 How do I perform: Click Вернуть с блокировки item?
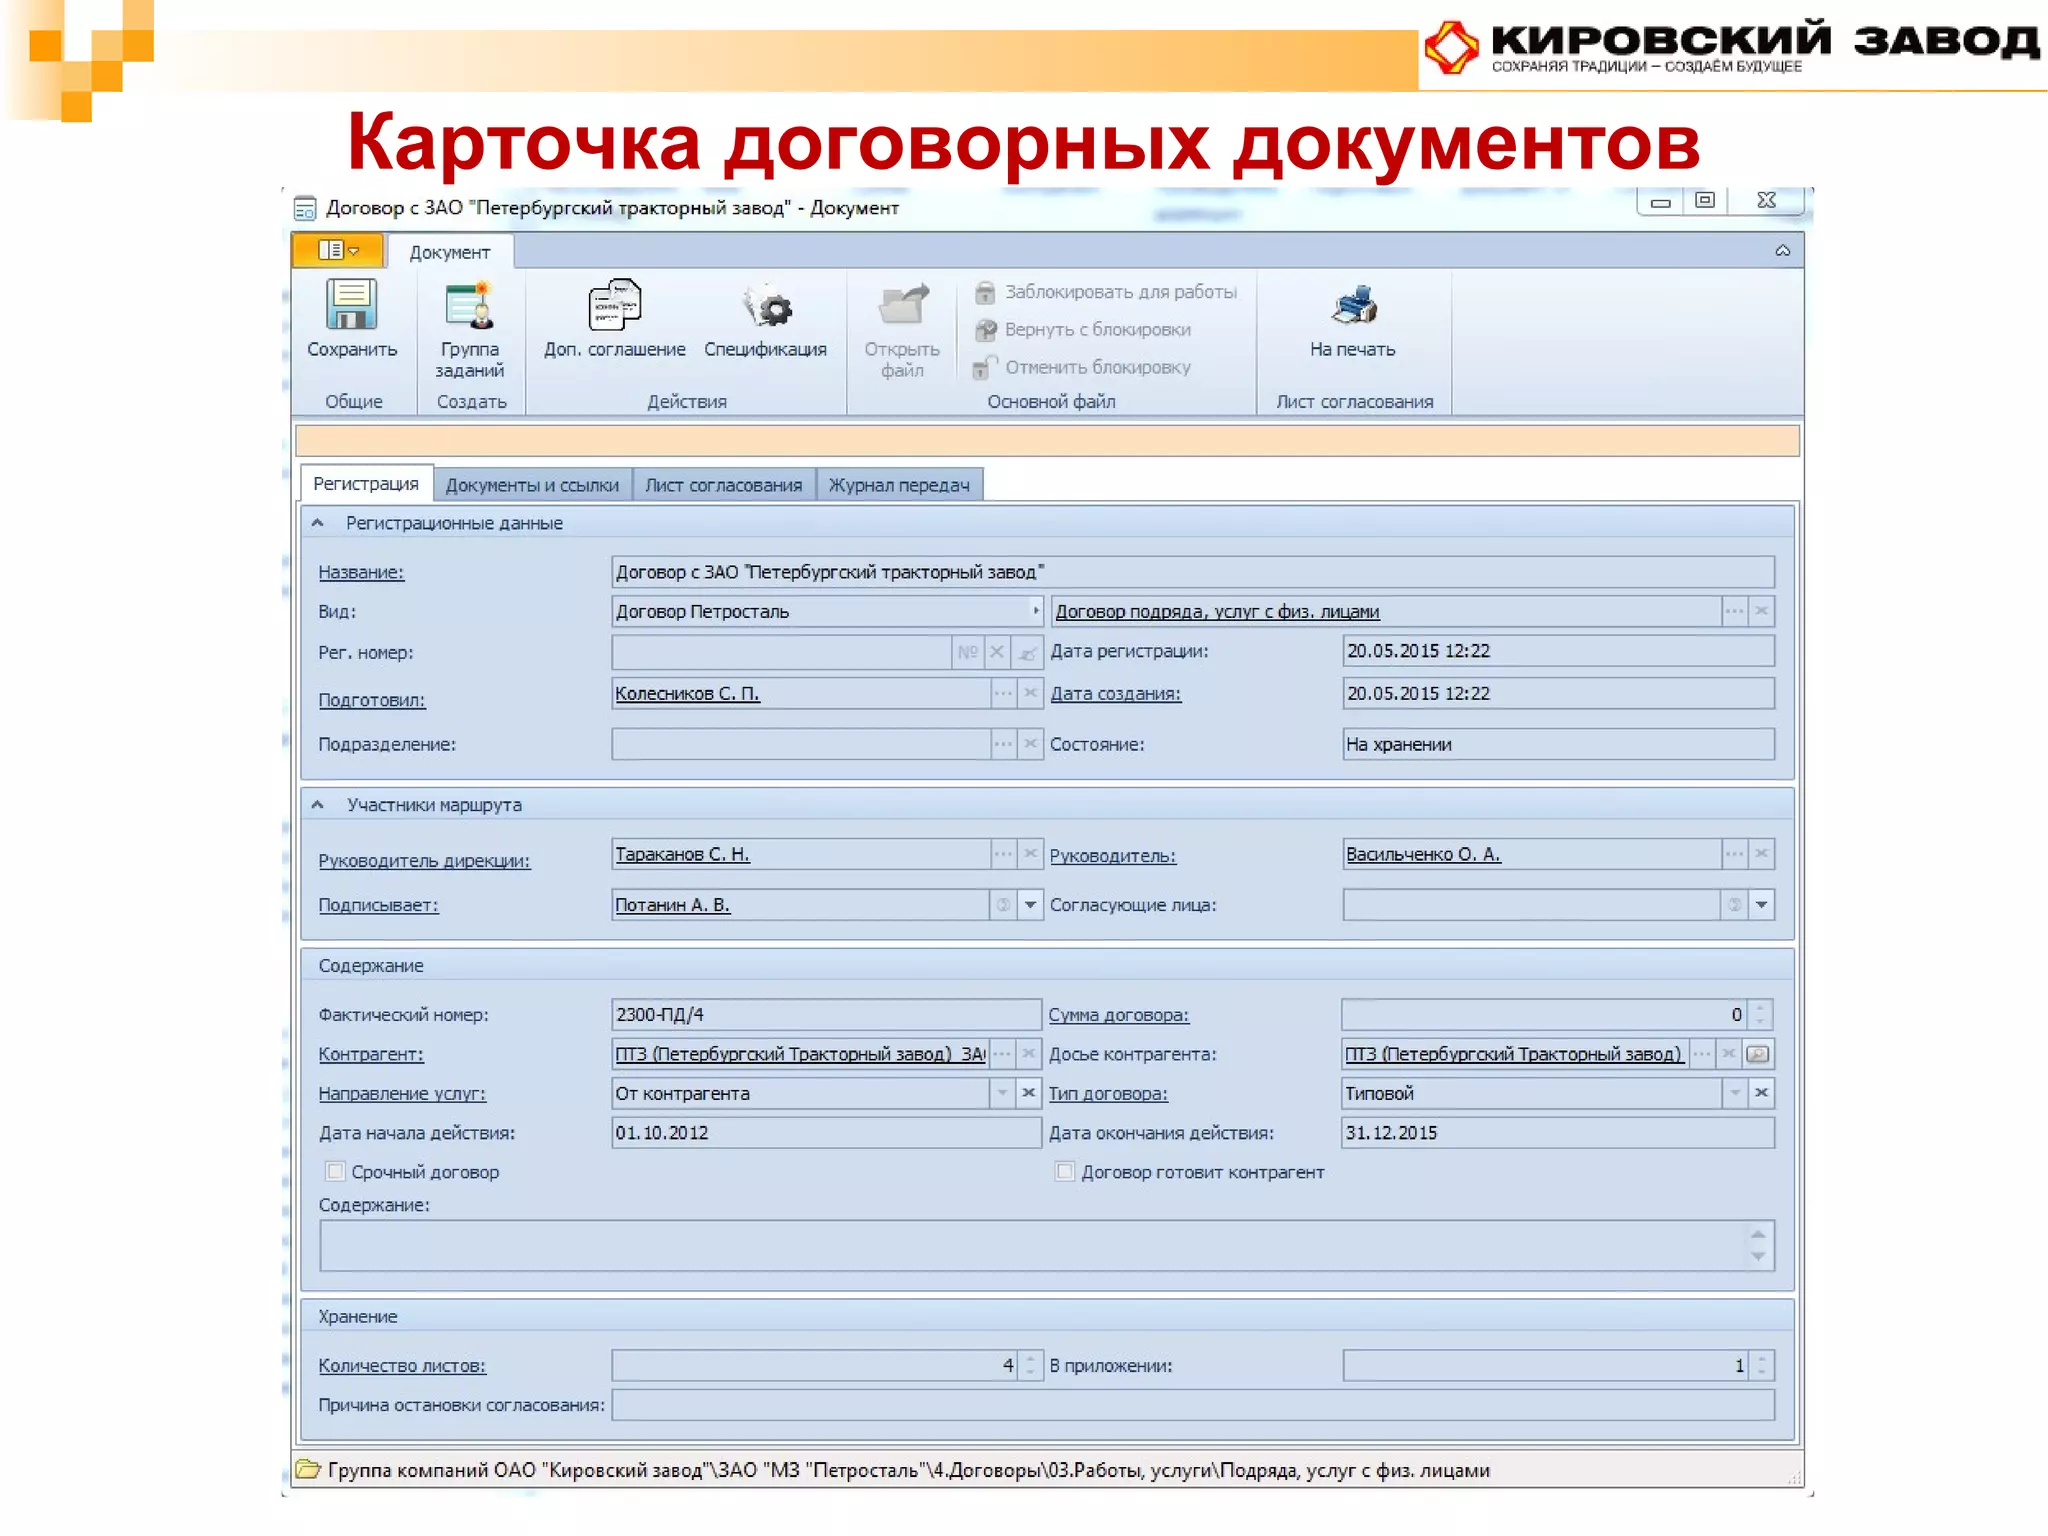(x=1085, y=330)
